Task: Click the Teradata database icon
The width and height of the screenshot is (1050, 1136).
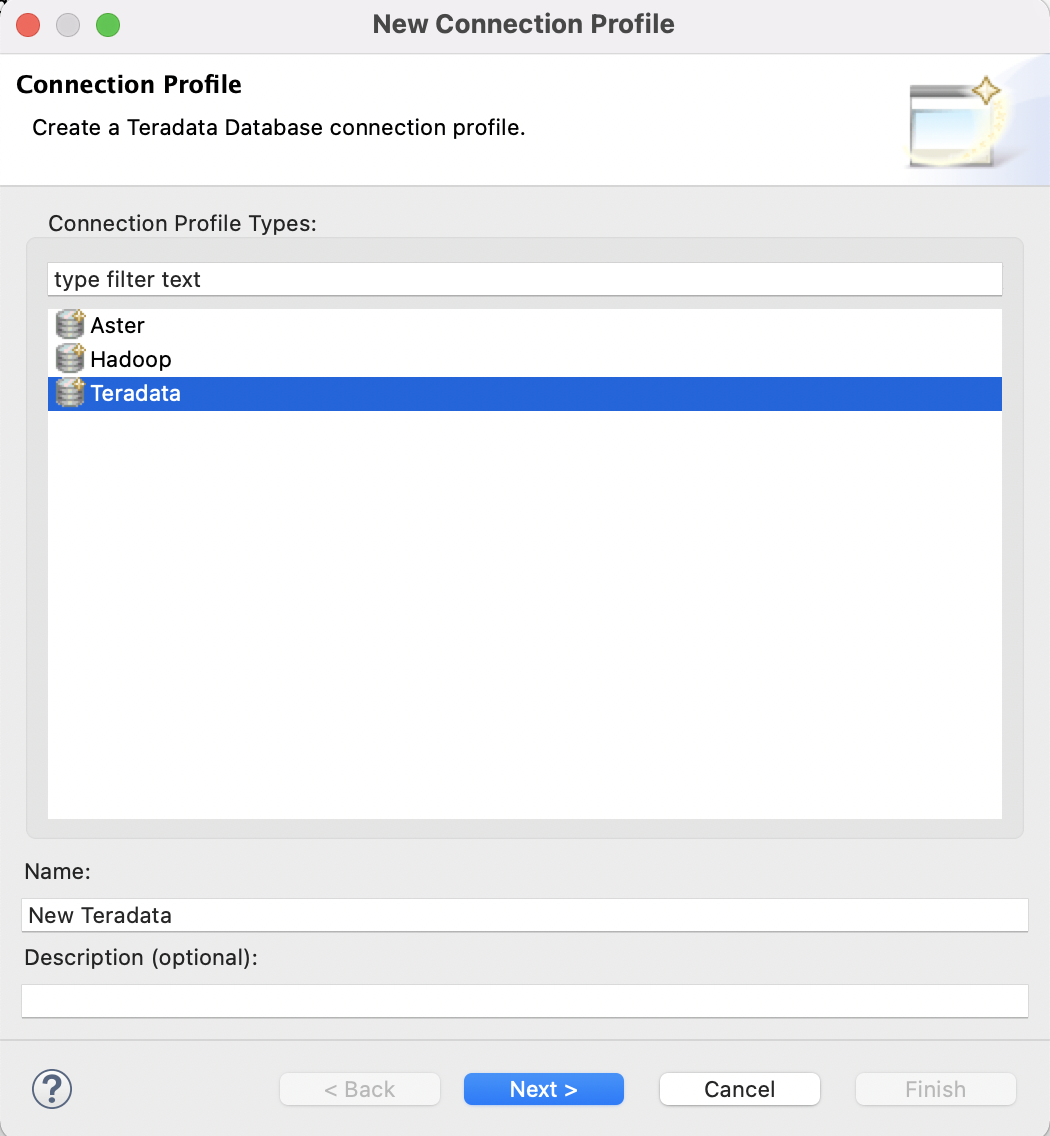Action: [69, 393]
